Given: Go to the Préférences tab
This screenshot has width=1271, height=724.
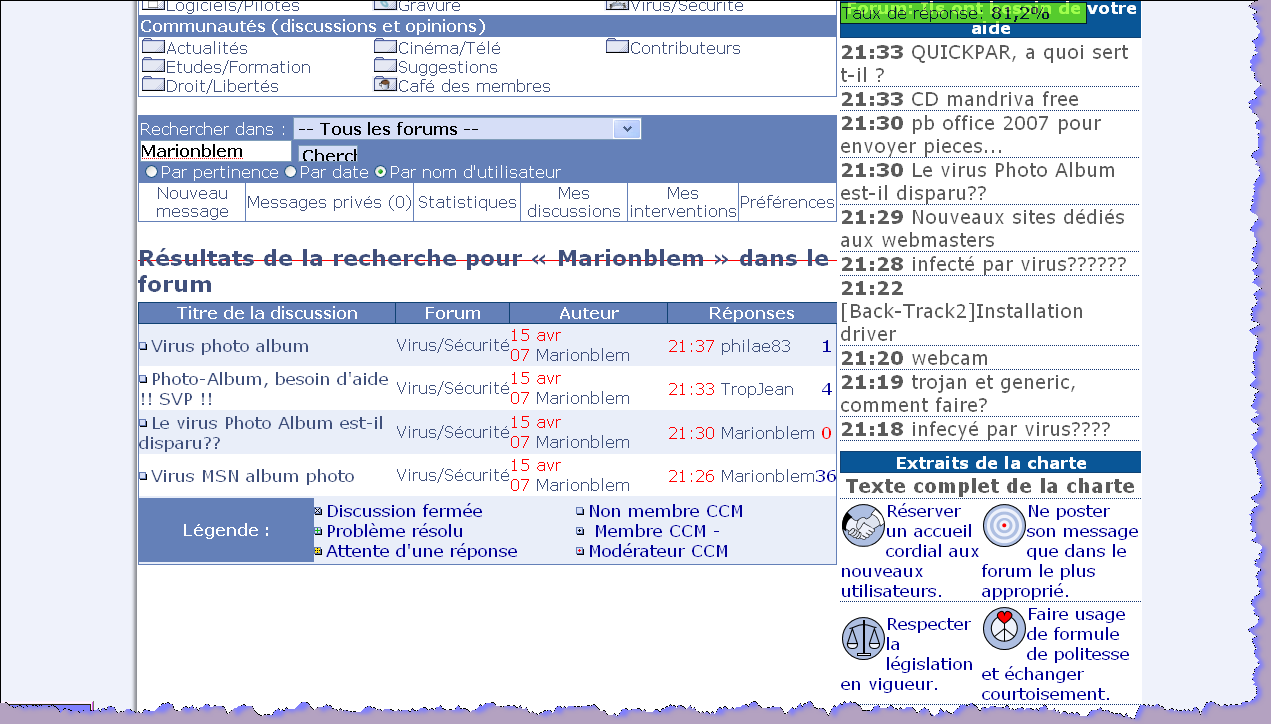Looking at the screenshot, I should pos(787,202).
